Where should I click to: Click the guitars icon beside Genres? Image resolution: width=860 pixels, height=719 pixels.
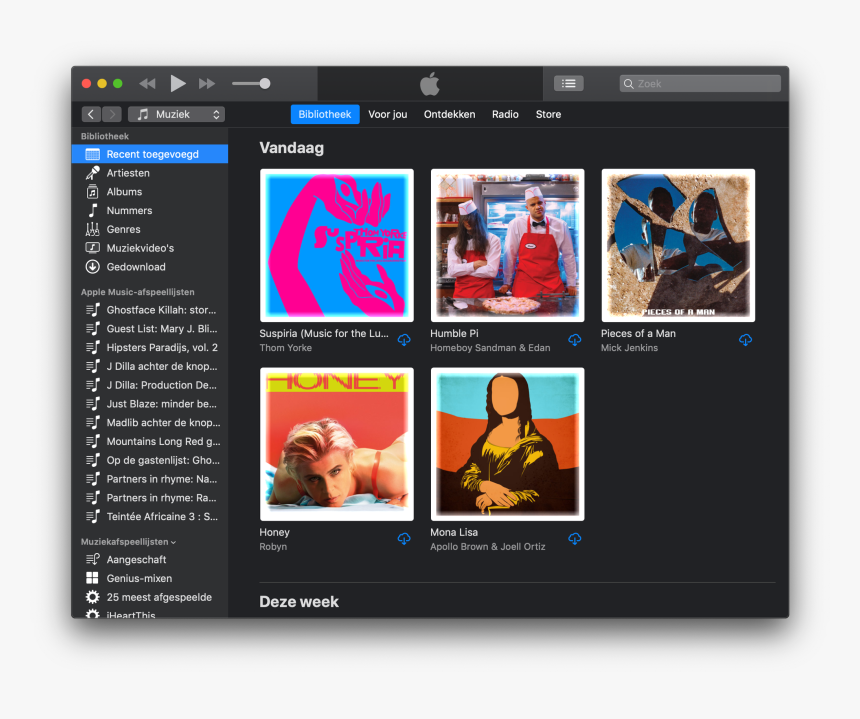(93, 229)
